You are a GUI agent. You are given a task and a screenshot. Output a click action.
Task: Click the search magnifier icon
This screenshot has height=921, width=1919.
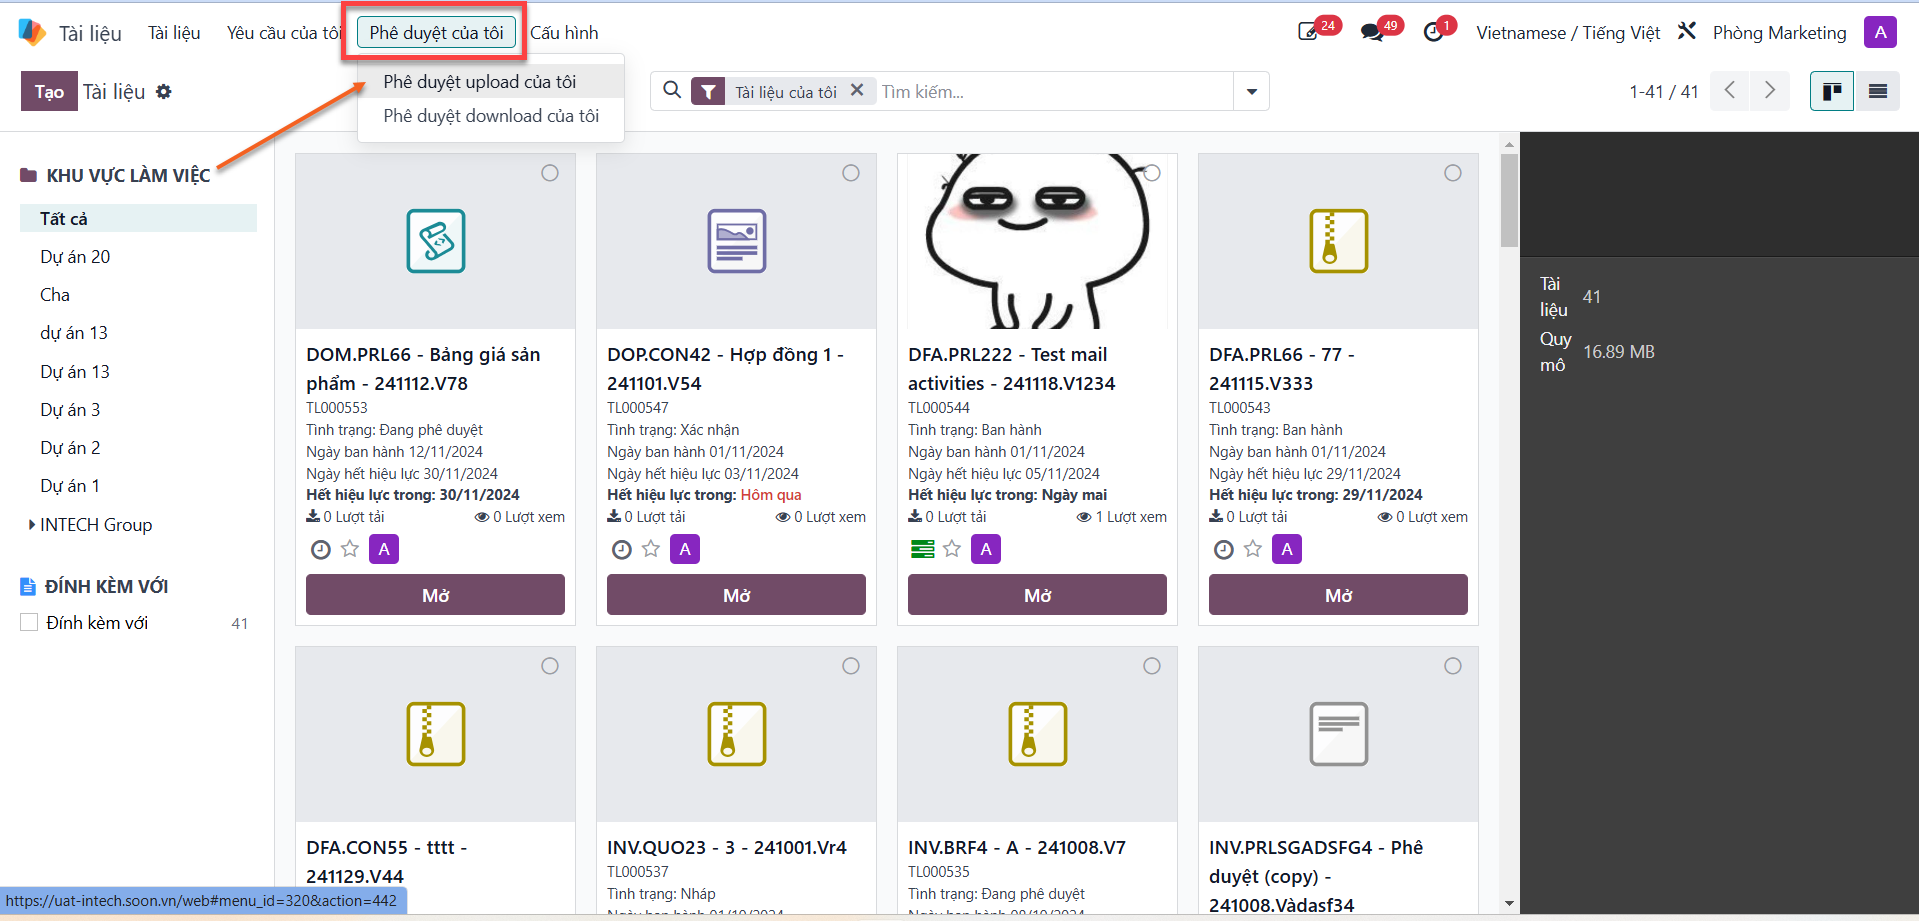[672, 91]
